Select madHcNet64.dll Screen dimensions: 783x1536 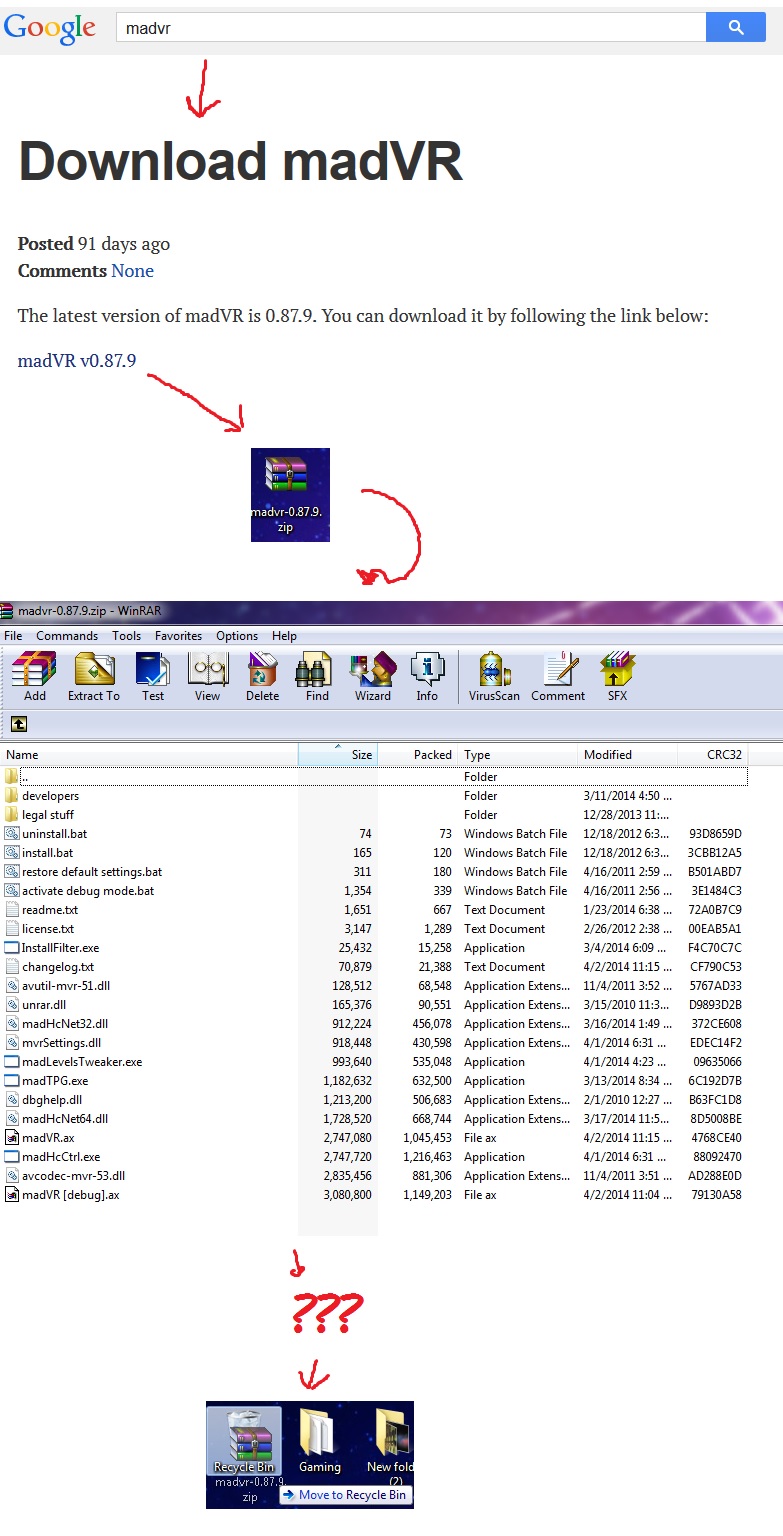374,1119
